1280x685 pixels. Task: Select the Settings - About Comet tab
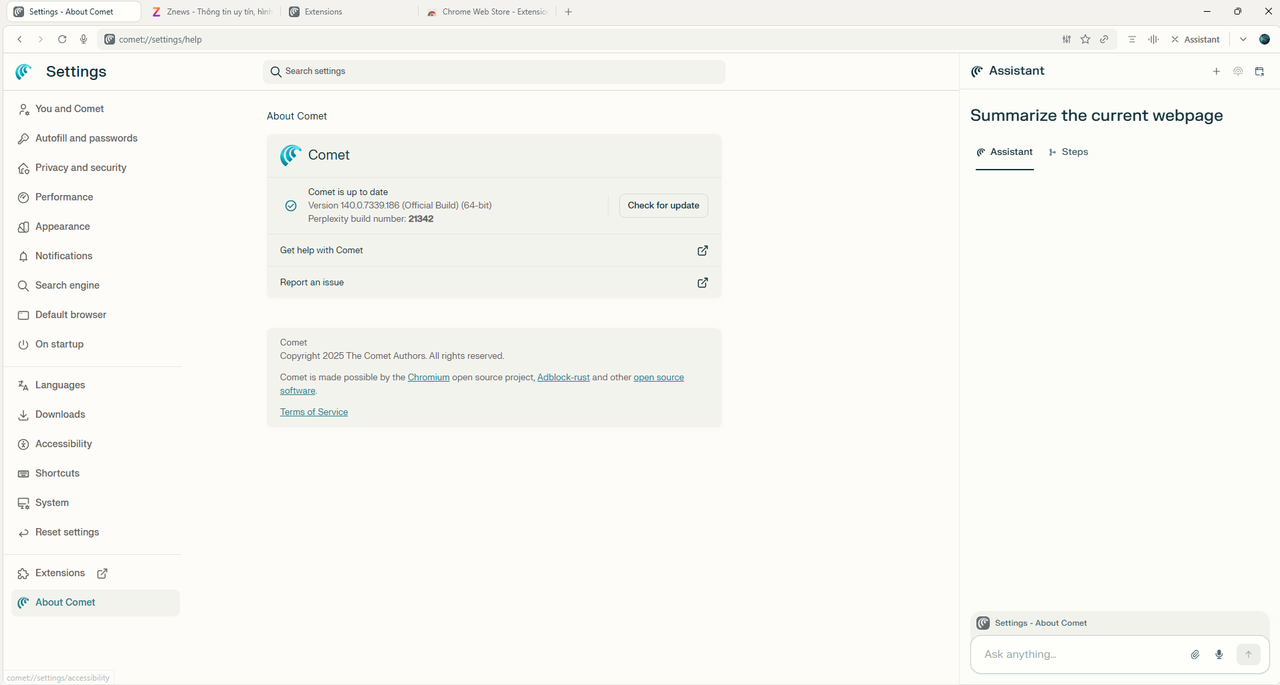(74, 12)
